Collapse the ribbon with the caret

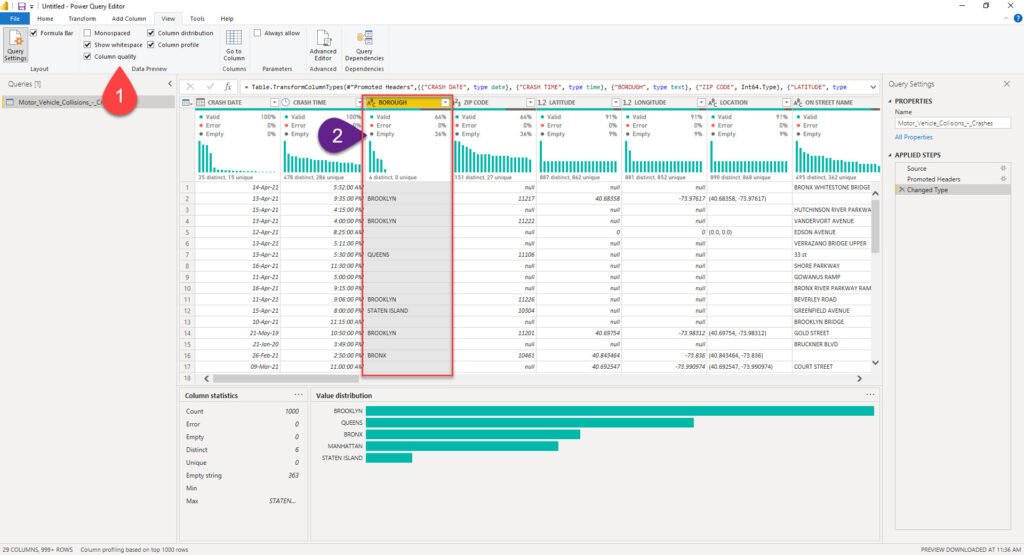point(1006,19)
